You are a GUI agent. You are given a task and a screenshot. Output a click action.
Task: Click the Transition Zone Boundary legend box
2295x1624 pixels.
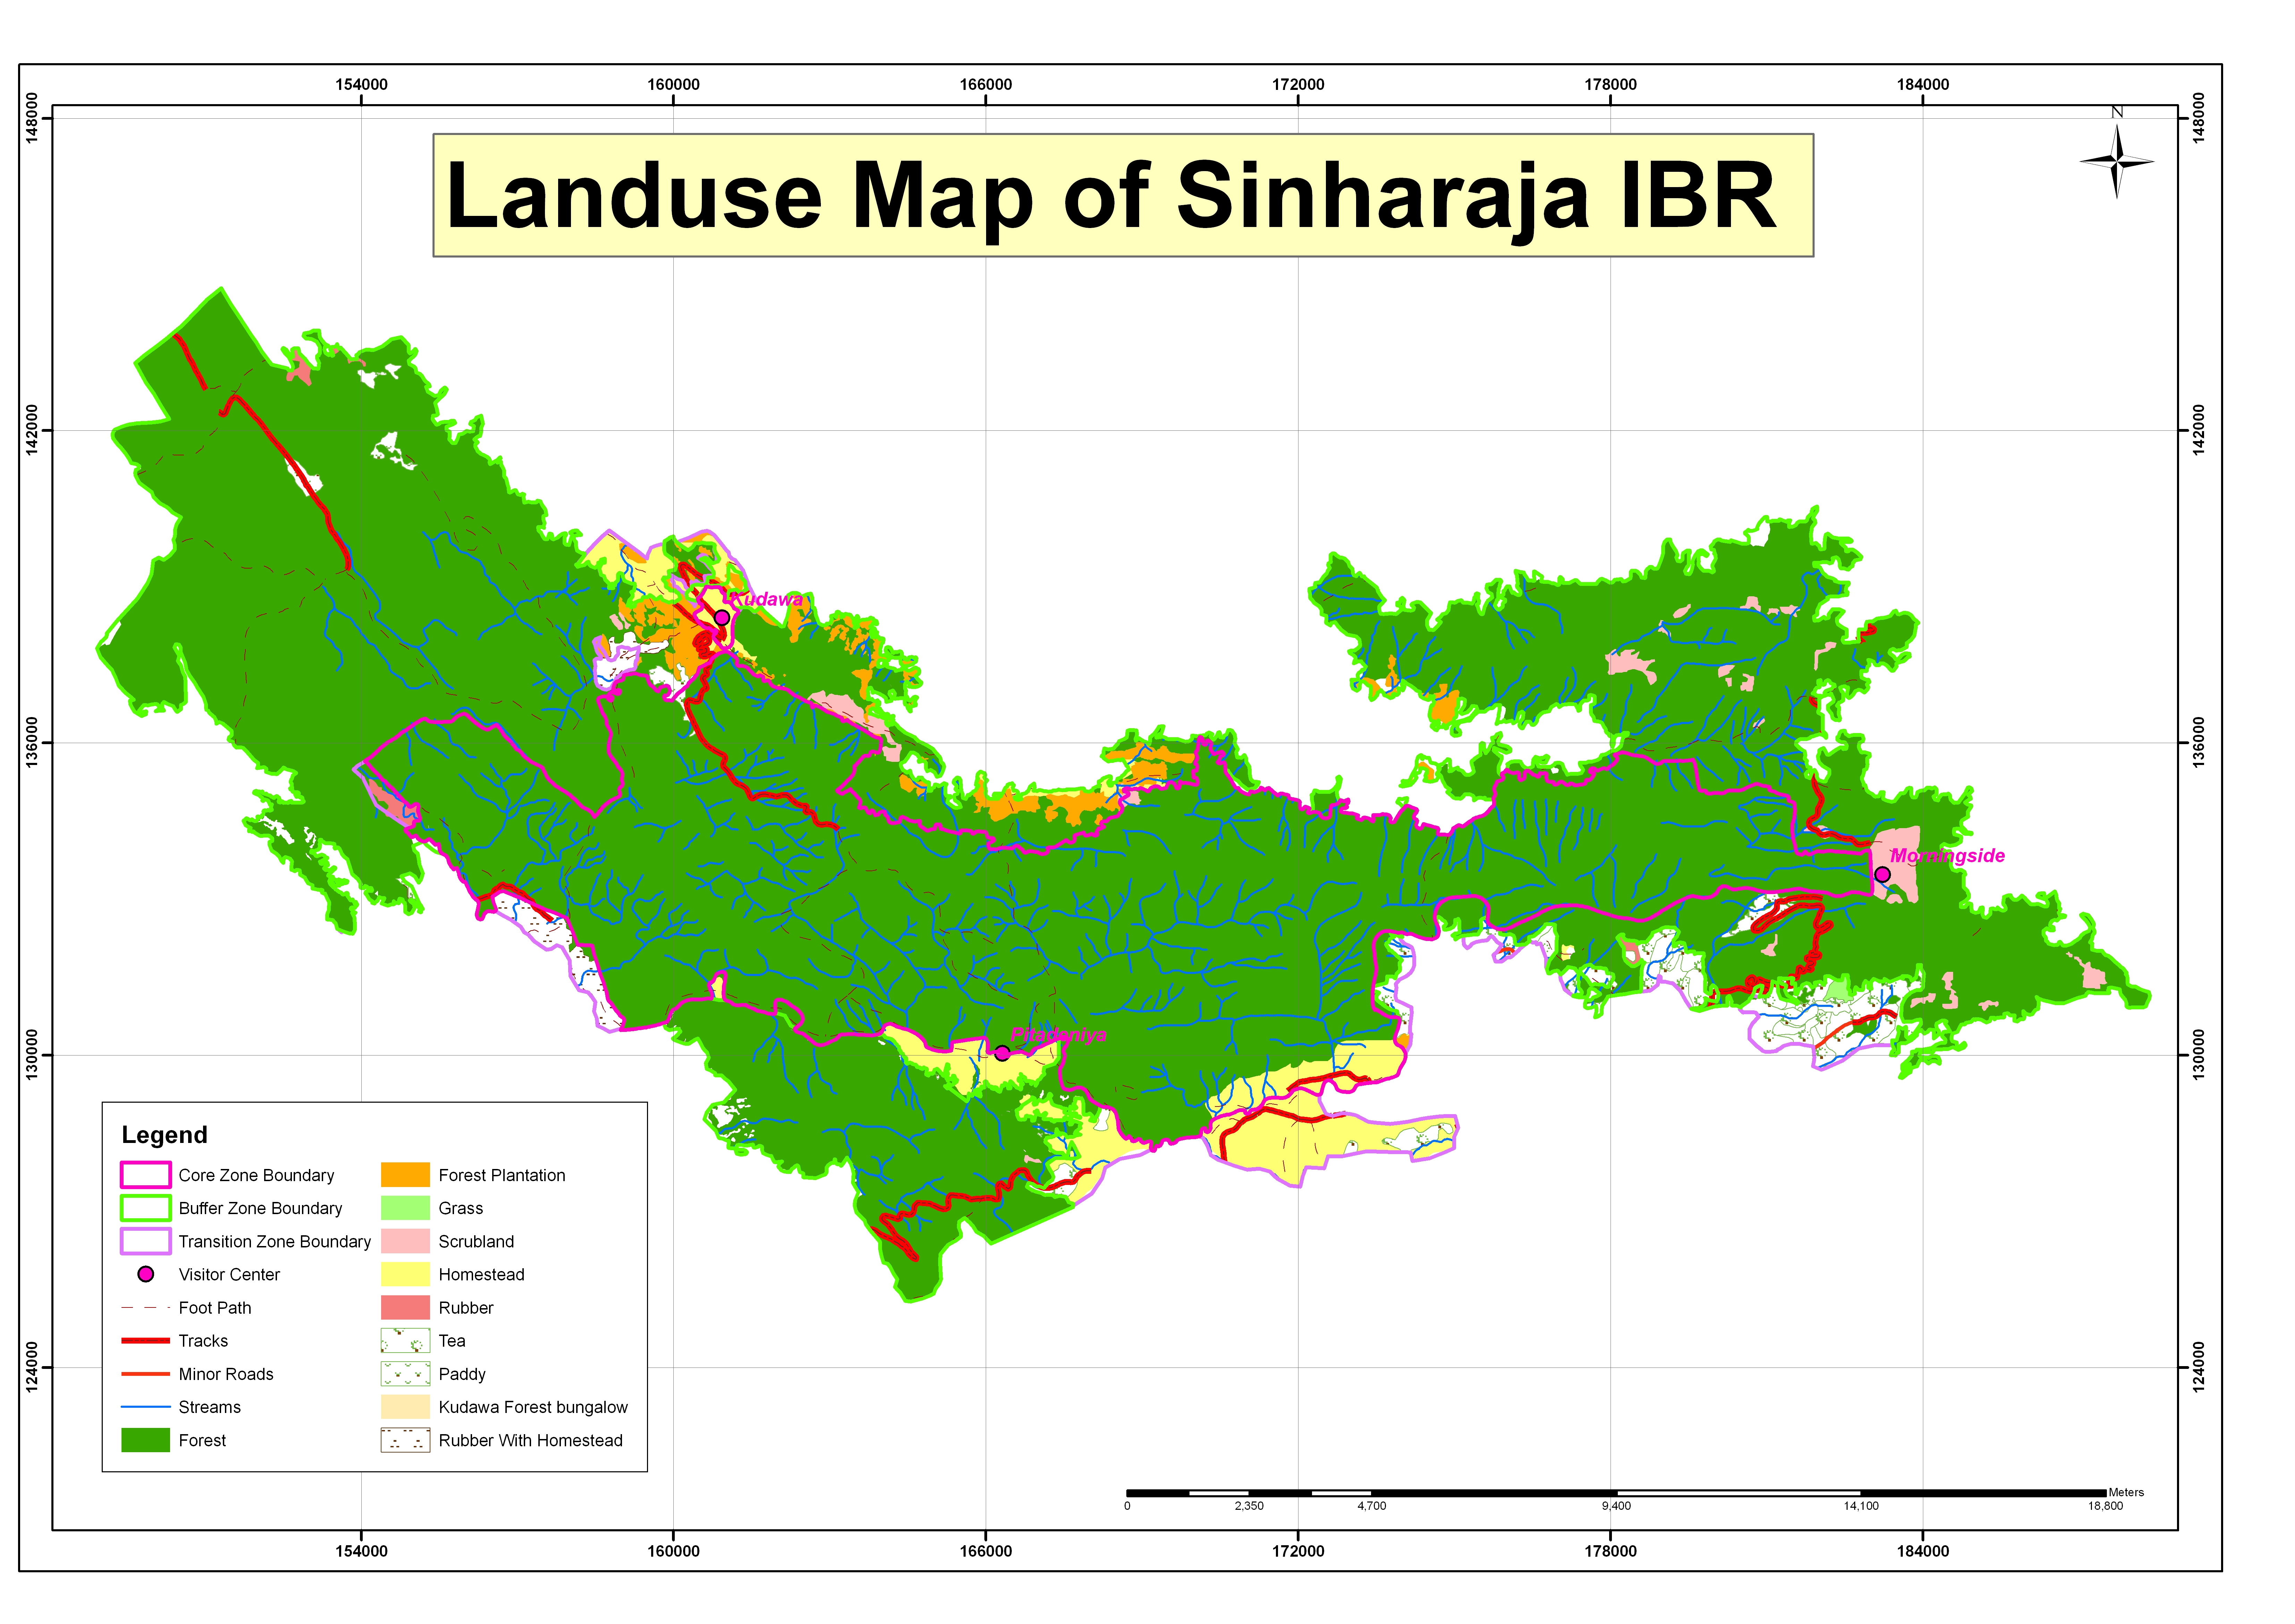146,1241
